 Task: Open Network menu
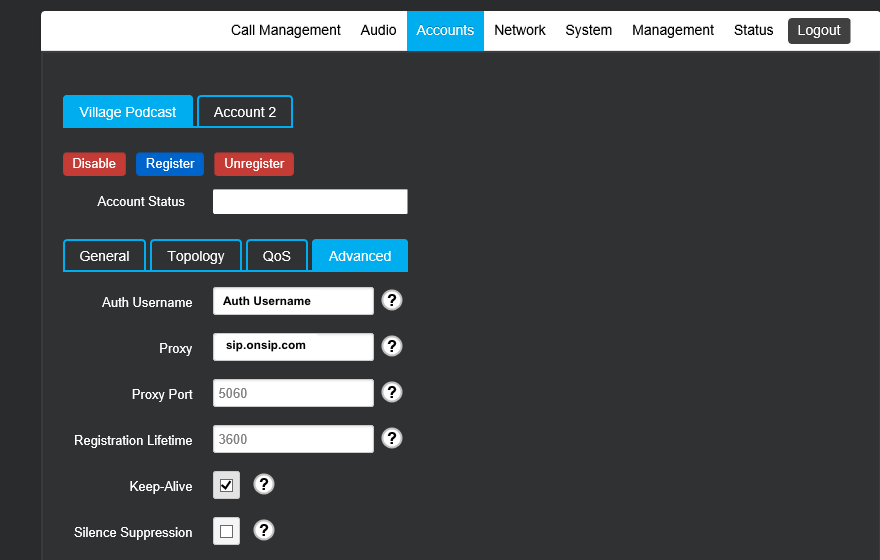tap(520, 30)
